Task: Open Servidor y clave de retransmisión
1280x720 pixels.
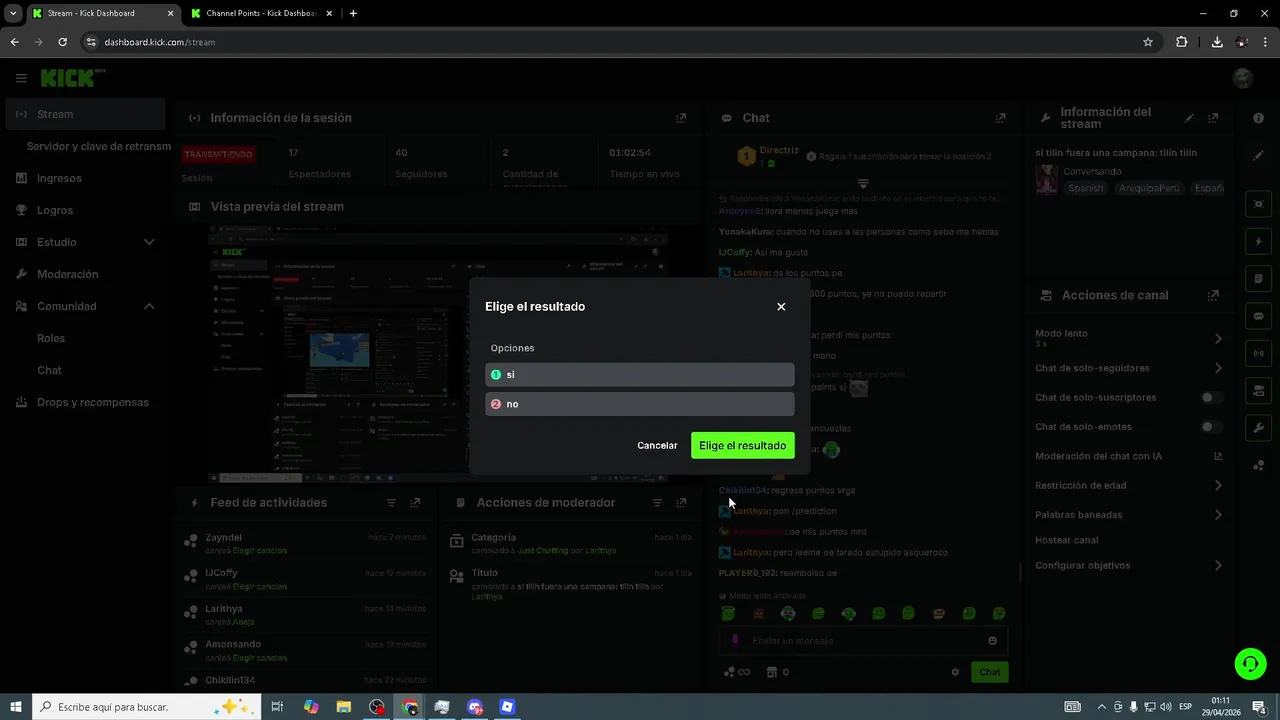Action: tap(99, 146)
